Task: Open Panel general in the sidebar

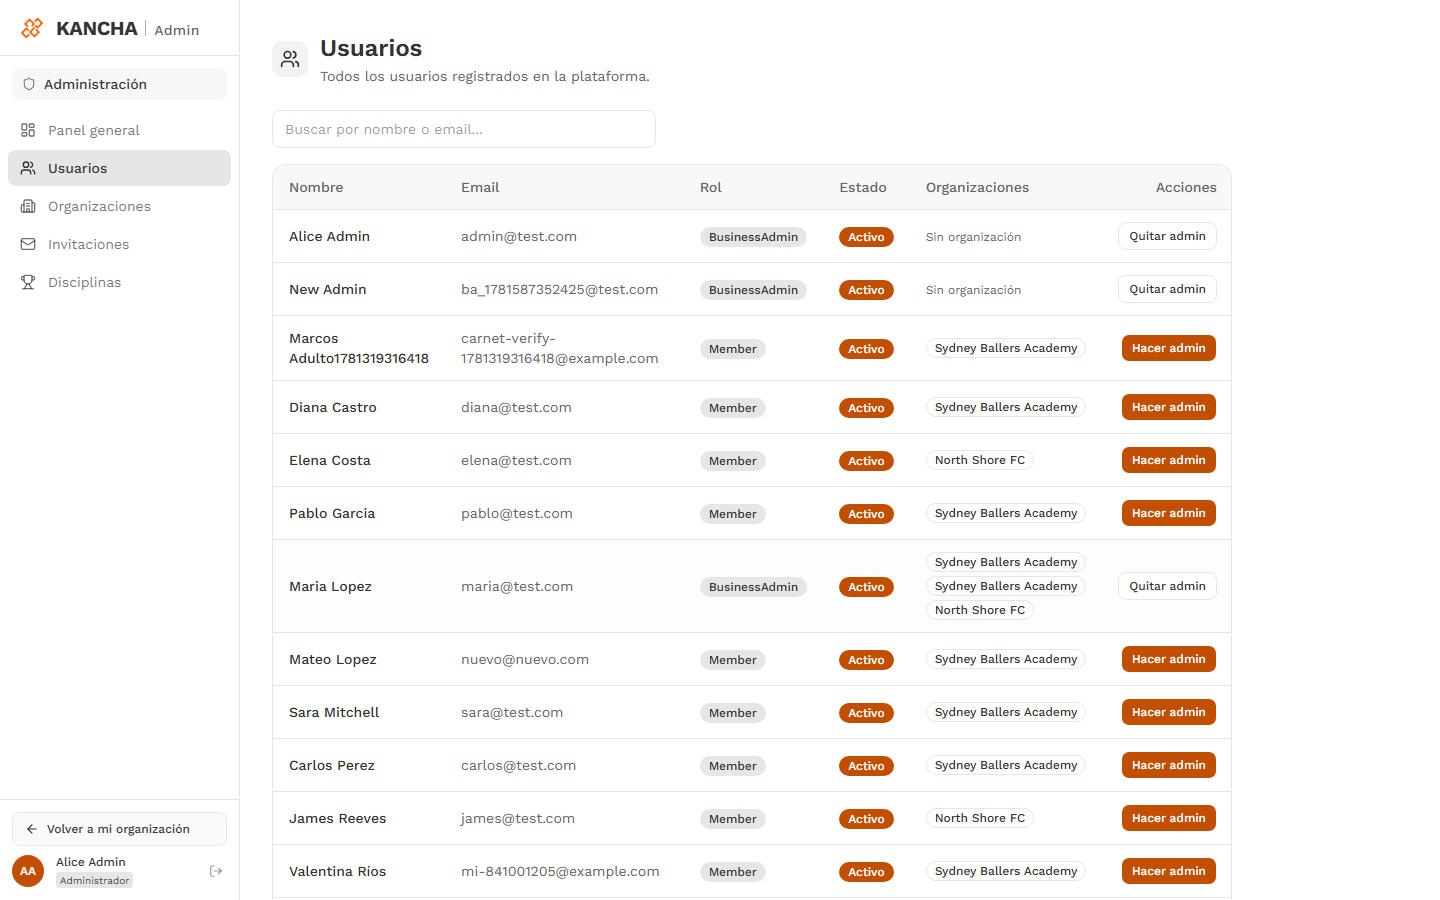Action: [119, 130]
